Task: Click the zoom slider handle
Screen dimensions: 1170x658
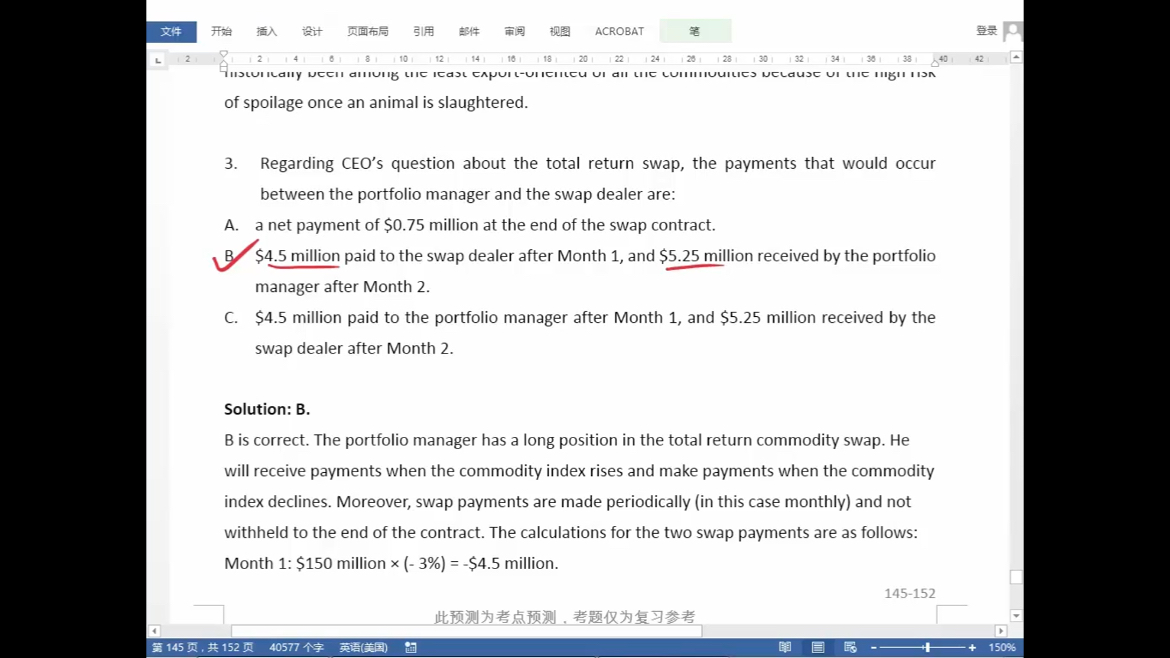Action: (928, 648)
